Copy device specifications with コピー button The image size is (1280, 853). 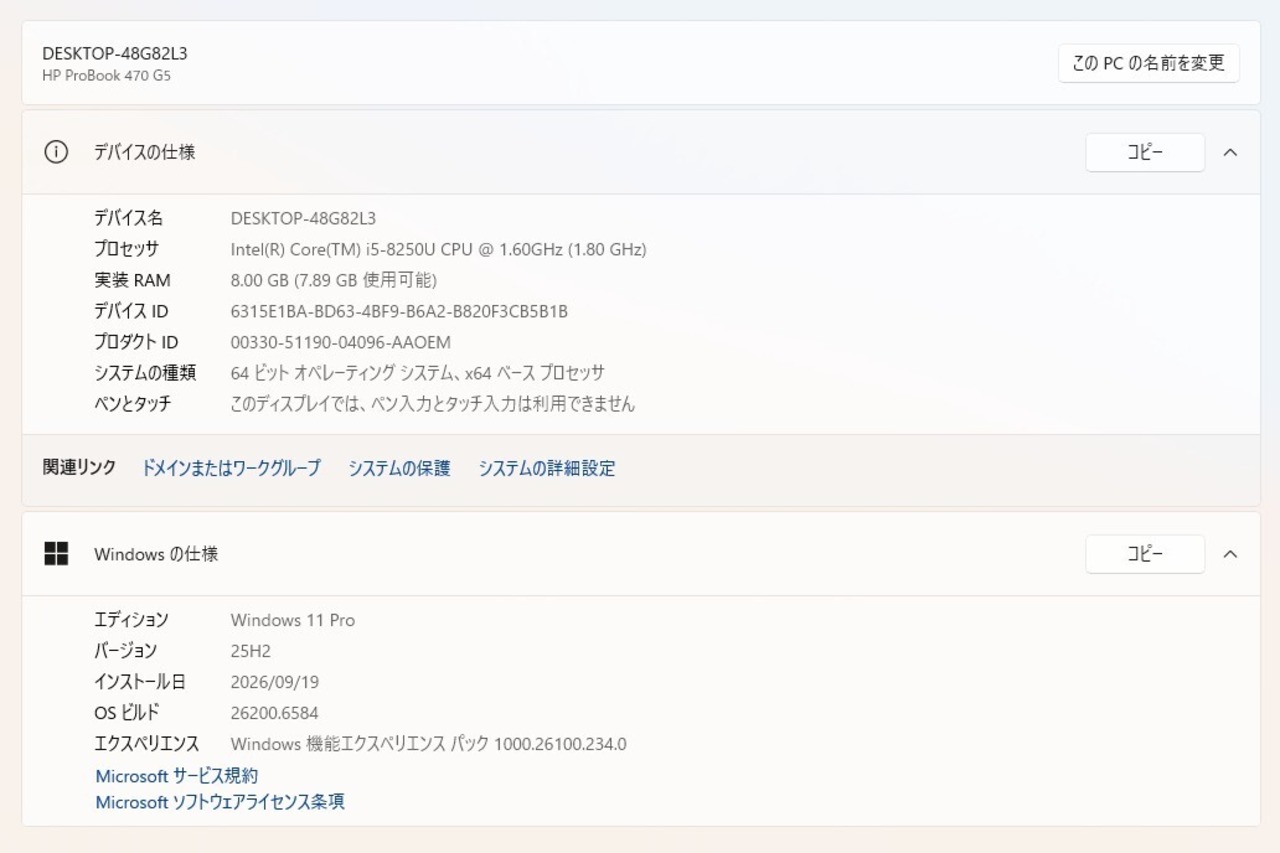(1145, 152)
